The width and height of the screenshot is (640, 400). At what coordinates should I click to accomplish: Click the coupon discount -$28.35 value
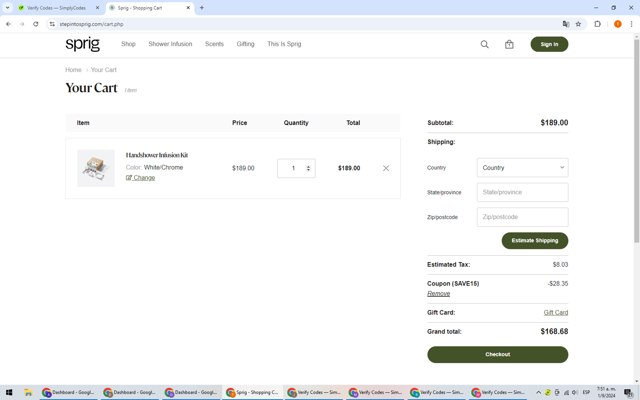[x=558, y=283]
